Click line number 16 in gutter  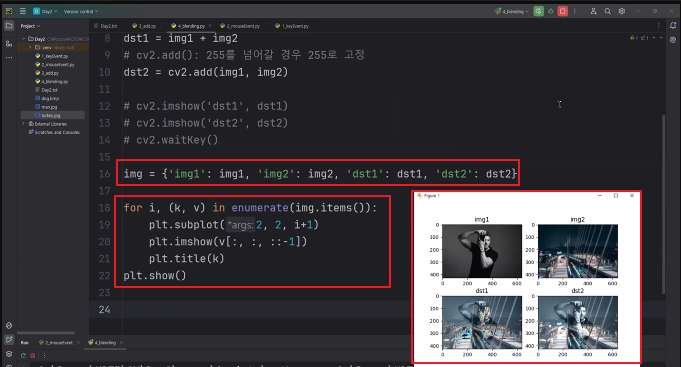[x=104, y=174]
